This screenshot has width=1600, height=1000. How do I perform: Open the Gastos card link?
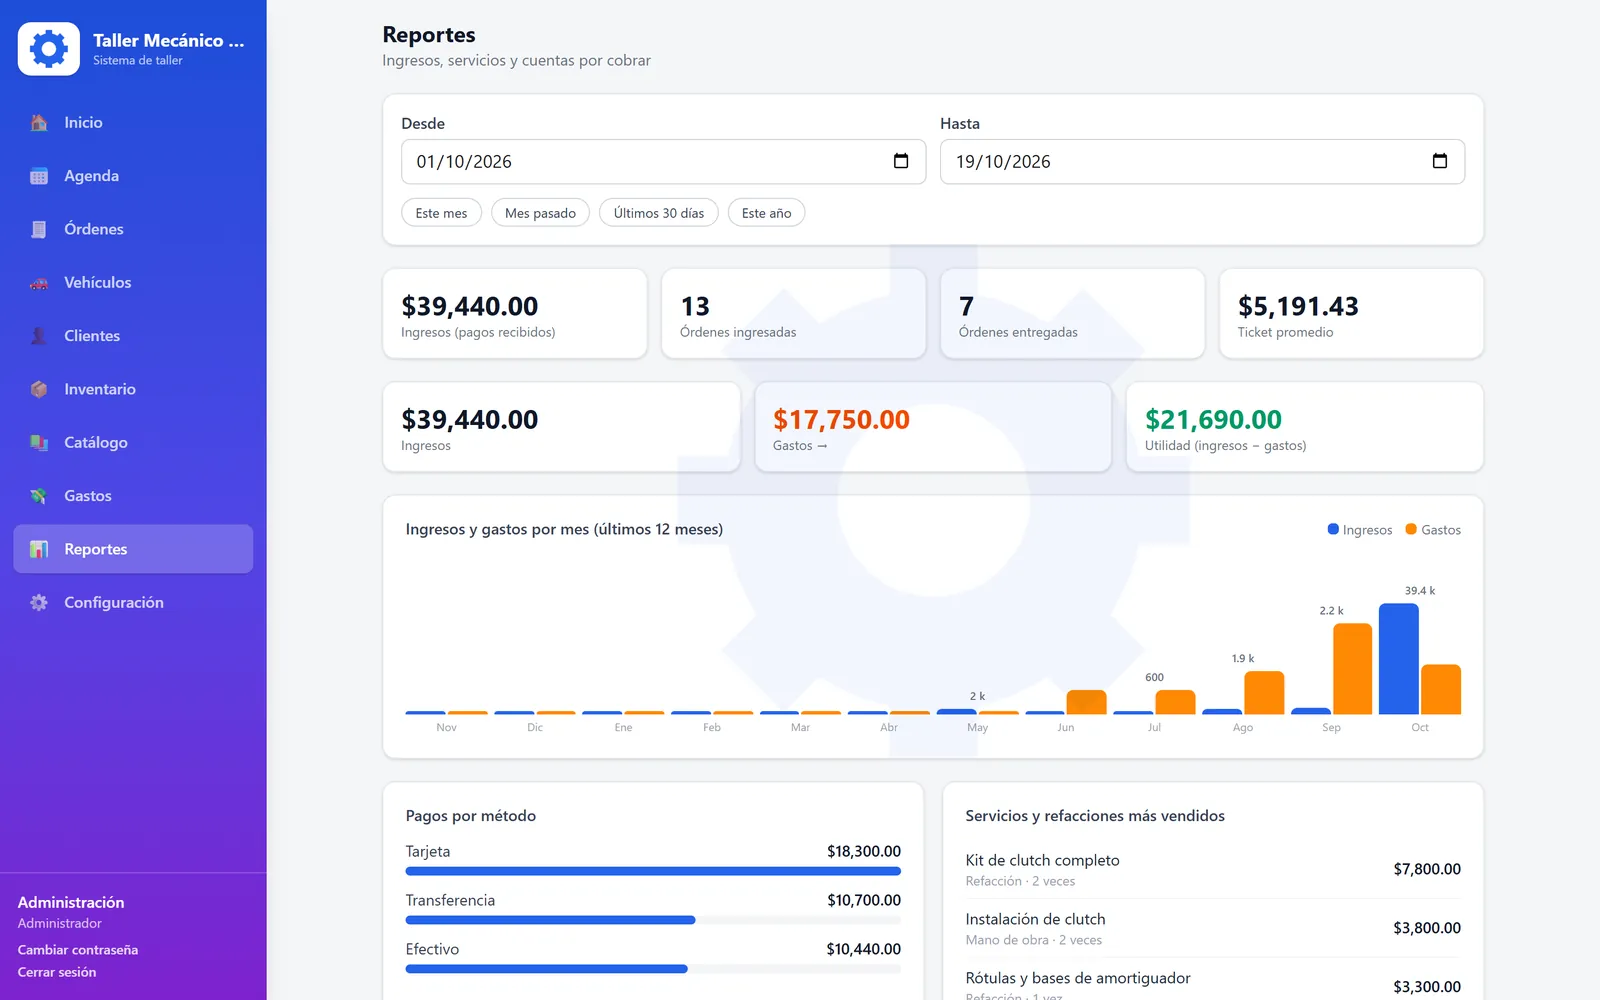pos(932,427)
